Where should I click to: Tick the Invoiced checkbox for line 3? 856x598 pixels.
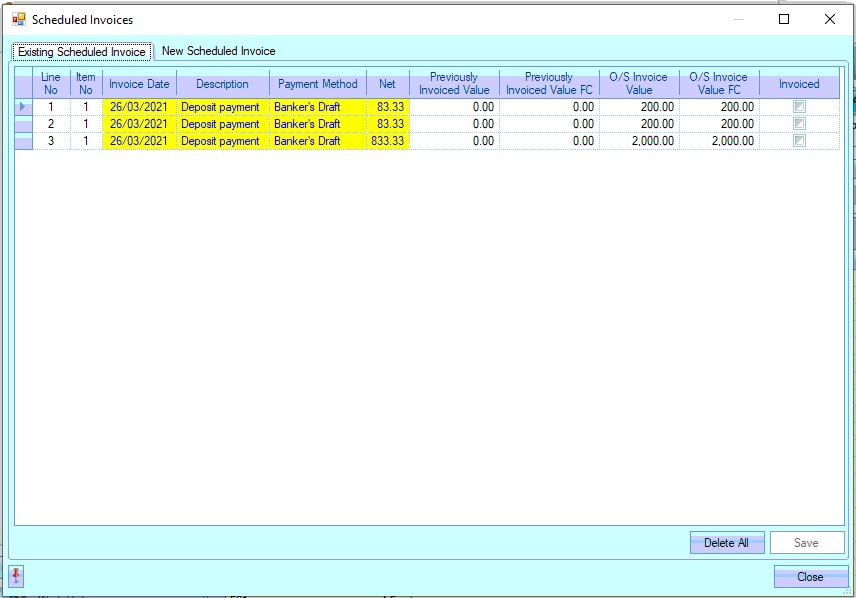799,141
